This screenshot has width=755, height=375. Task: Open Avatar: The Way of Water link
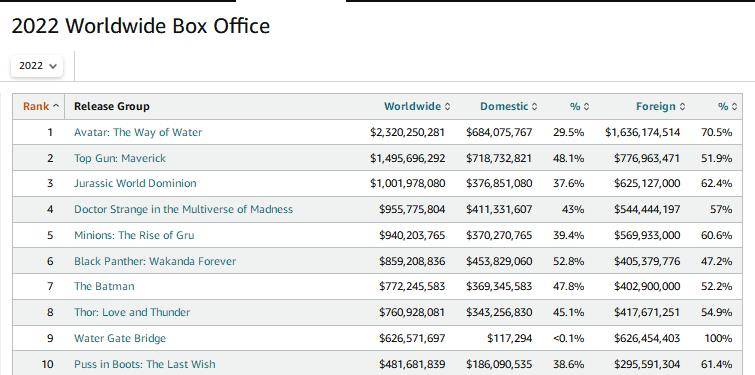pyautogui.click(x=138, y=132)
